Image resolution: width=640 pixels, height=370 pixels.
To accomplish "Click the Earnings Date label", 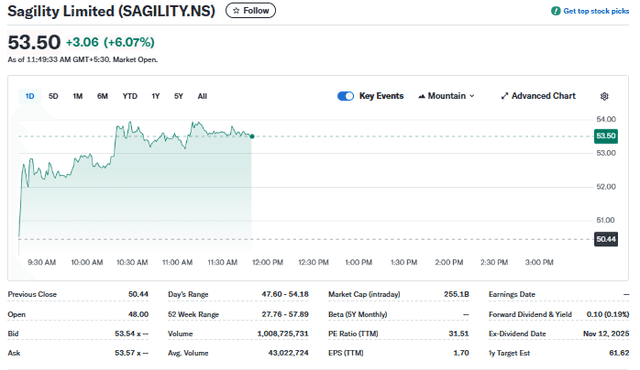I will pyautogui.click(x=512, y=294).
